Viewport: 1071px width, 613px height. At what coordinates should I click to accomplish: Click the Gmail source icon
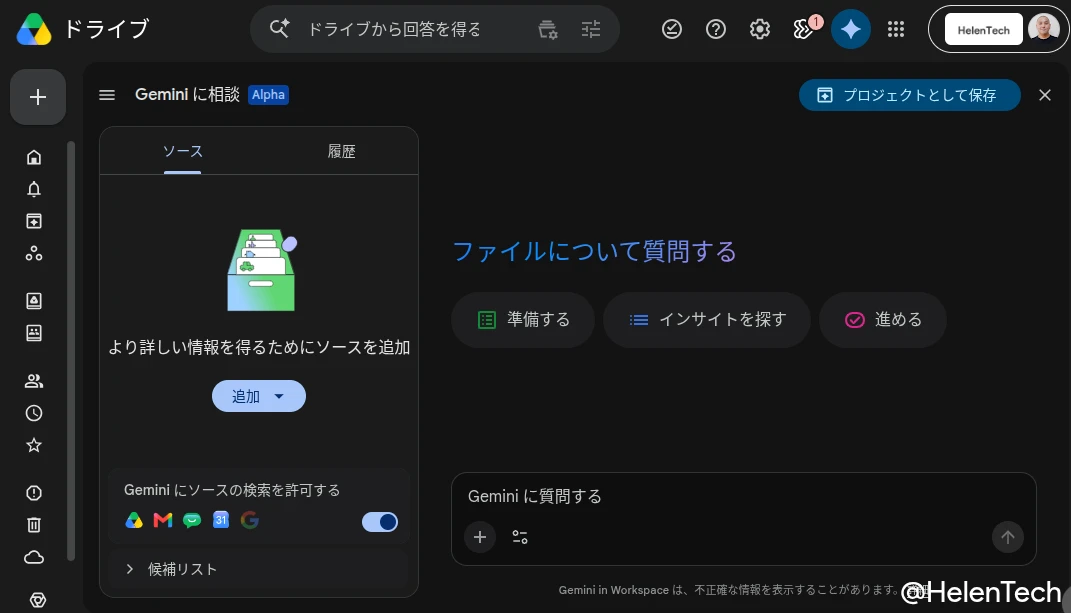pos(163,521)
